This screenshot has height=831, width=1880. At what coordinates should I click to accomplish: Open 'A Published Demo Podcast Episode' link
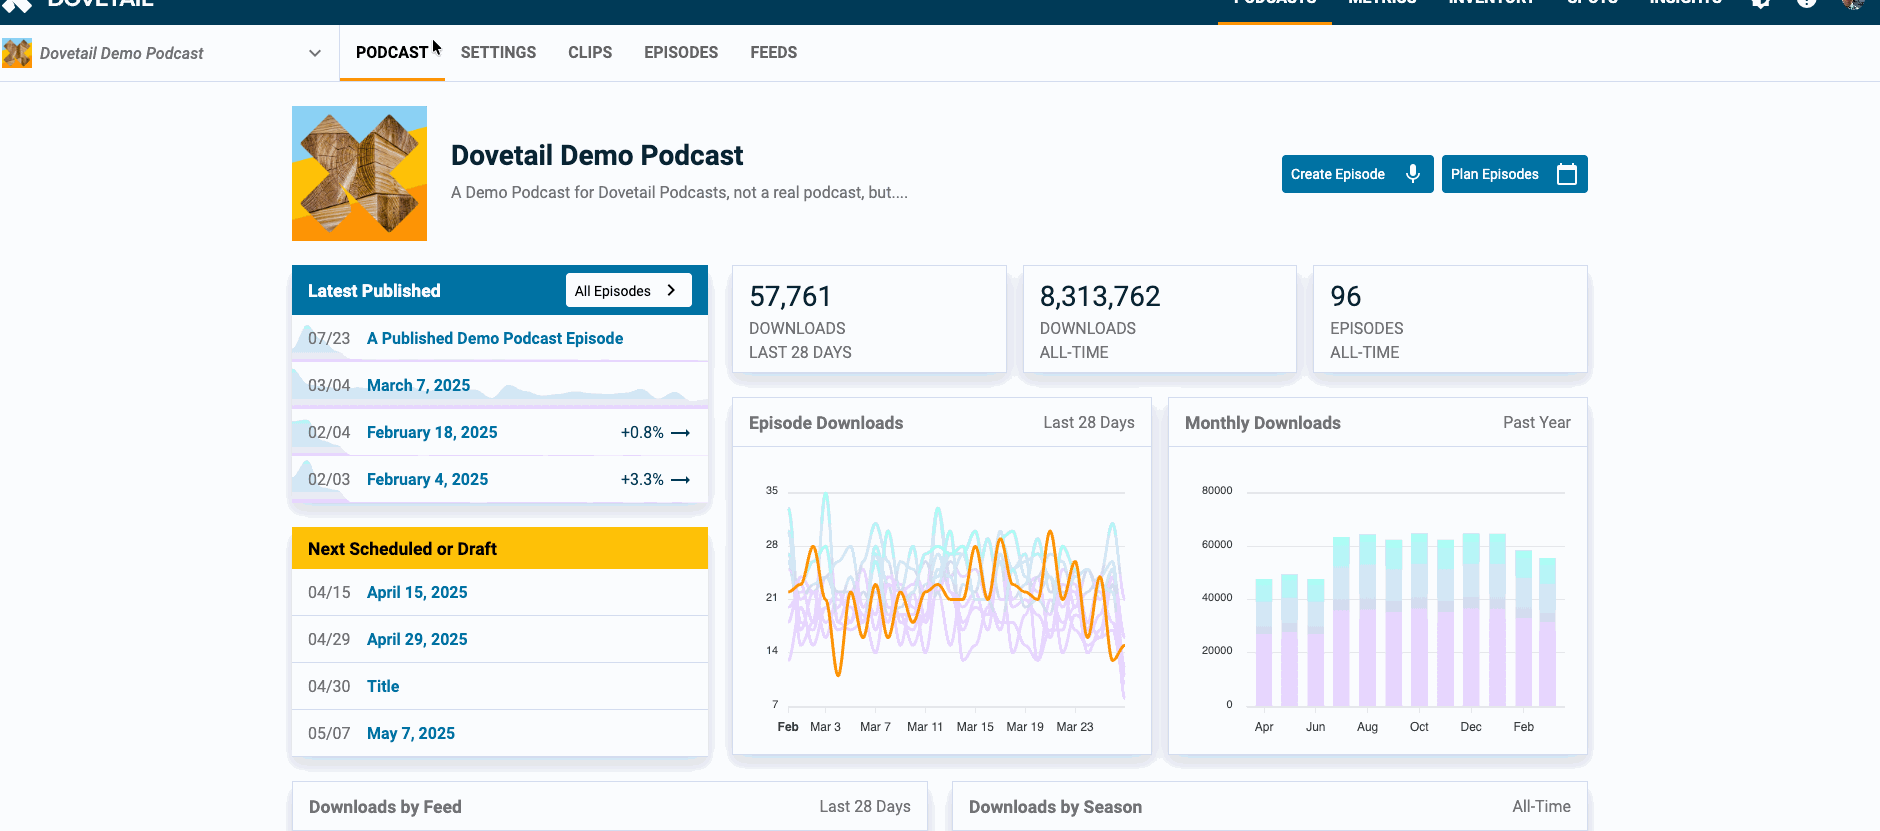tap(494, 339)
